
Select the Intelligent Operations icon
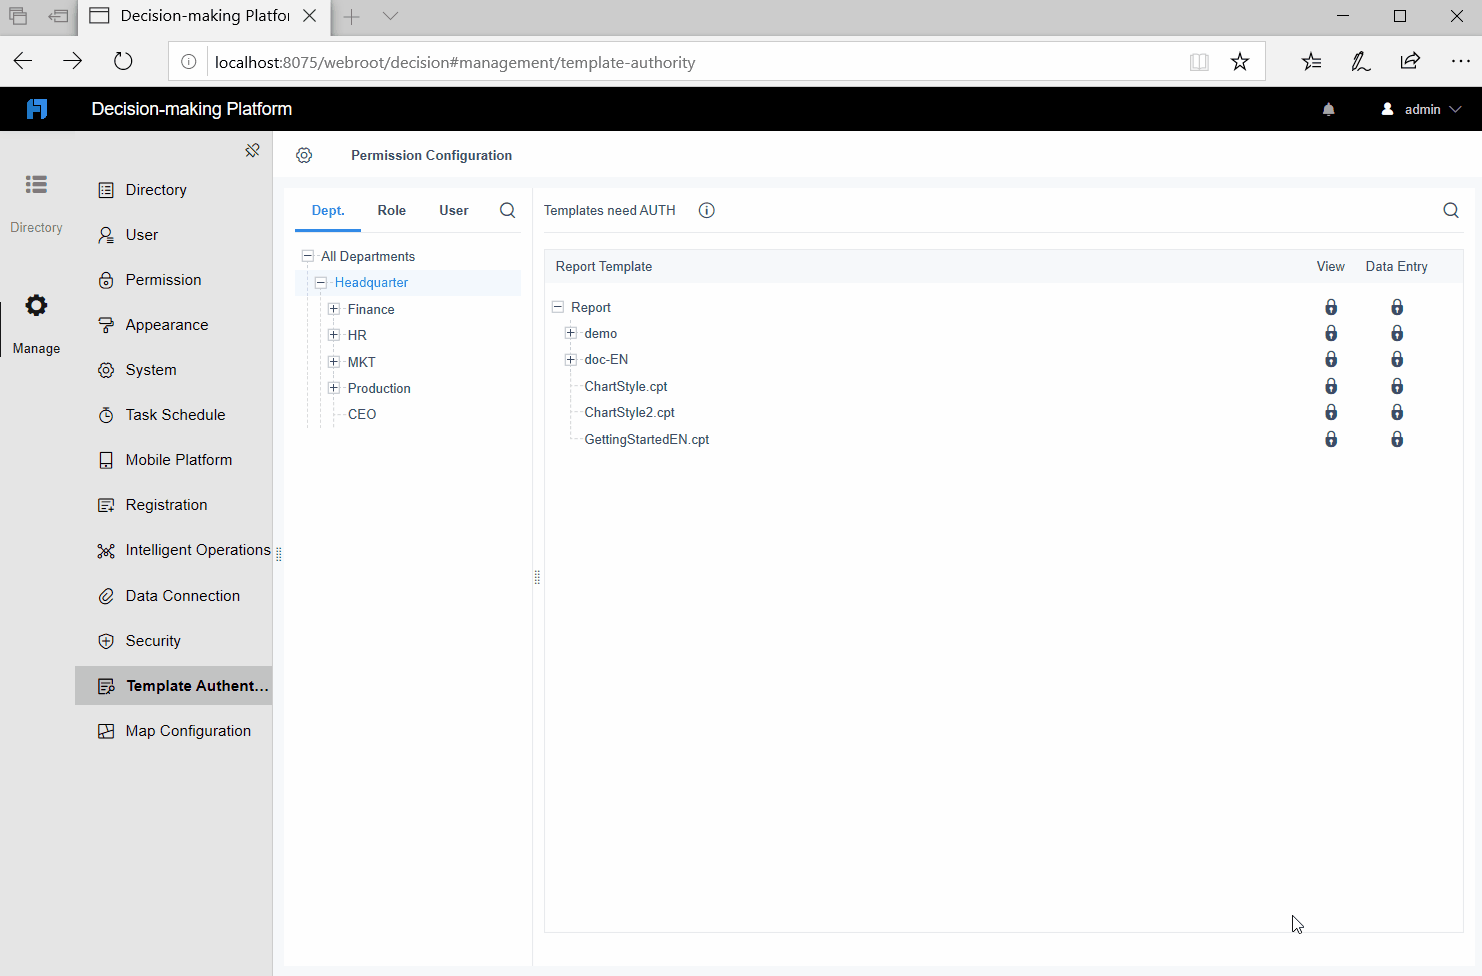pos(104,549)
